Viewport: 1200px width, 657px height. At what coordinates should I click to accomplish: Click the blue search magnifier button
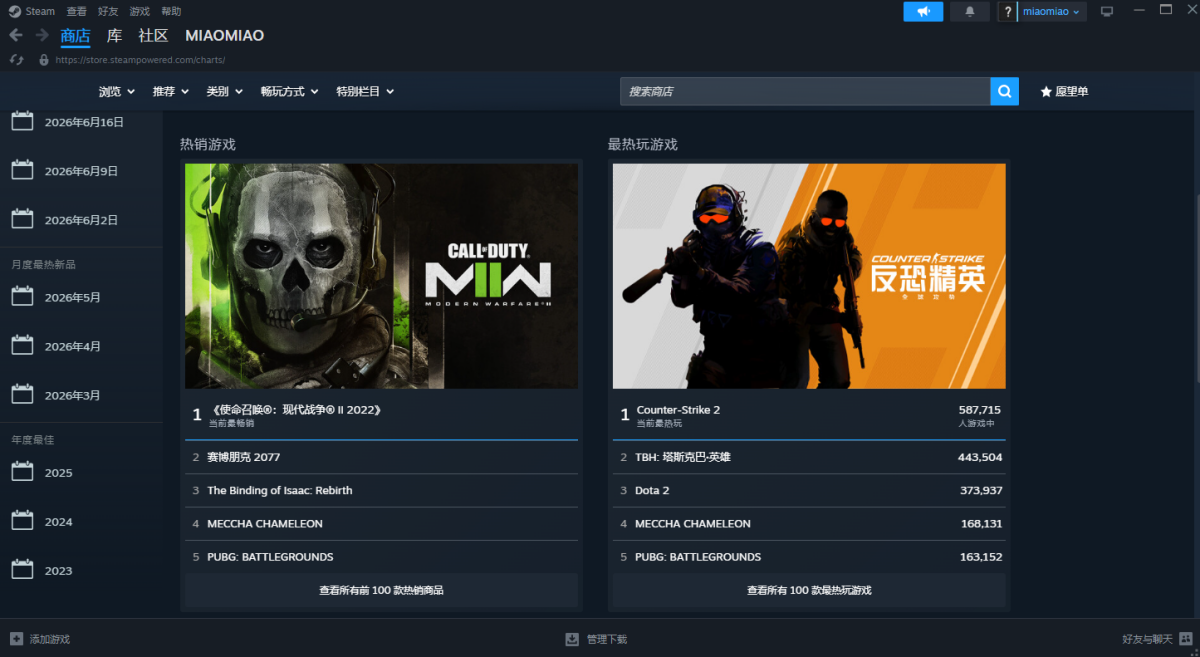(1005, 91)
